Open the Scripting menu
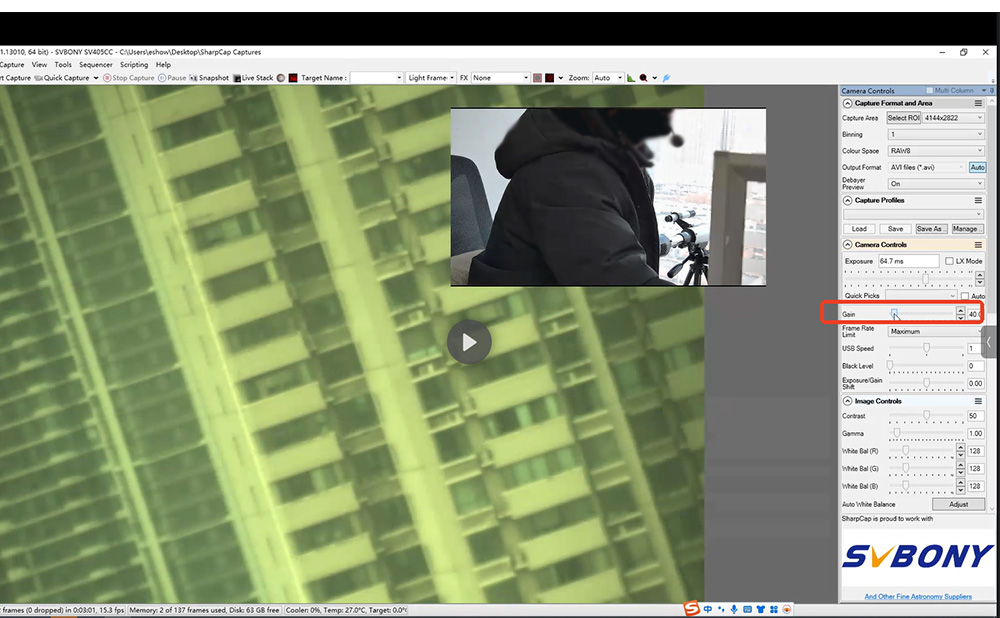1000x618 pixels. pyautogui.click(x=134, y=65)
